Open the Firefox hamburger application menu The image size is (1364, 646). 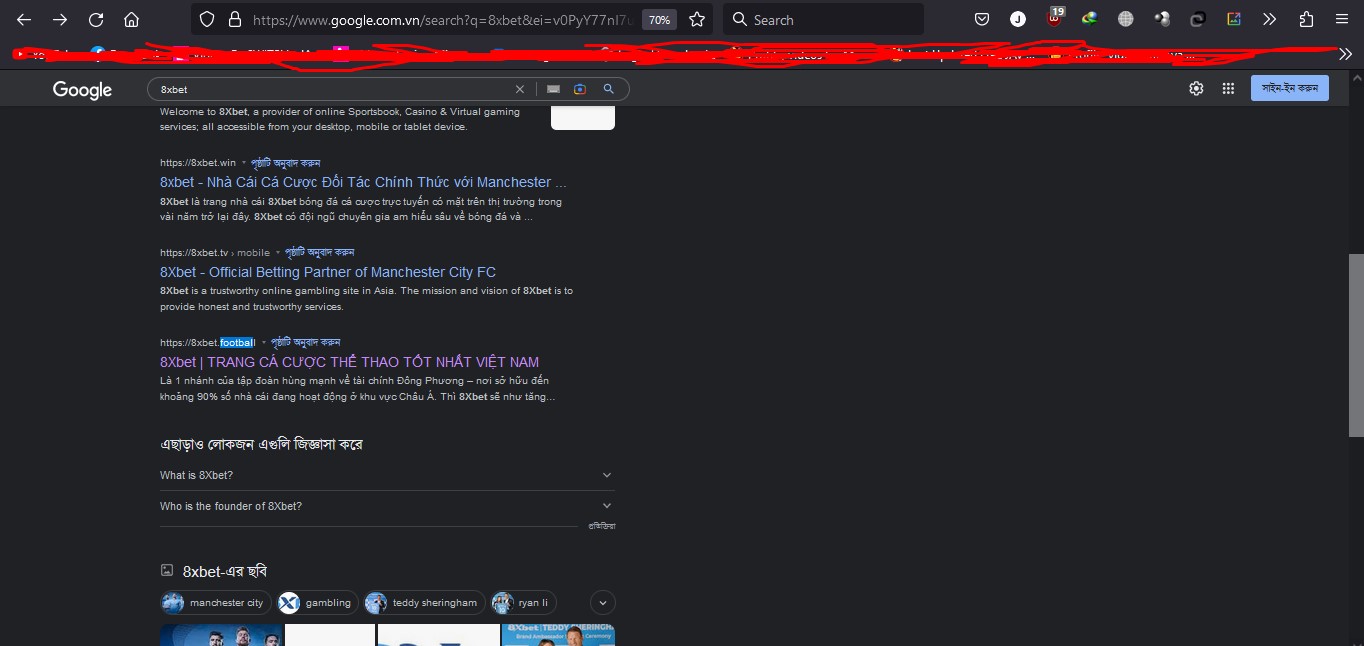pos(1342,19)
